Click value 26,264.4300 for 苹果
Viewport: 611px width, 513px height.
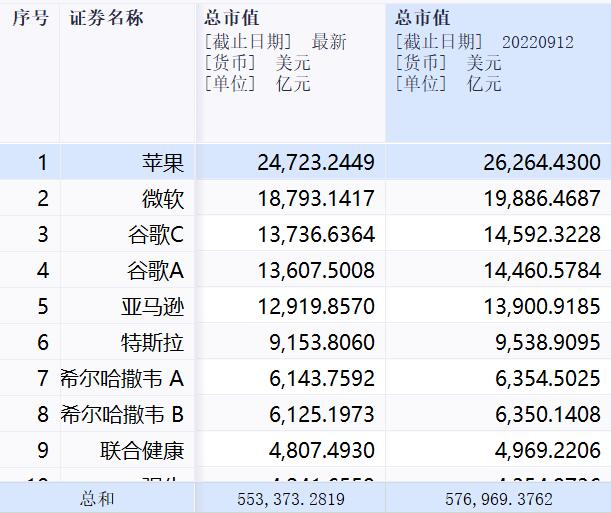point(542,162)
